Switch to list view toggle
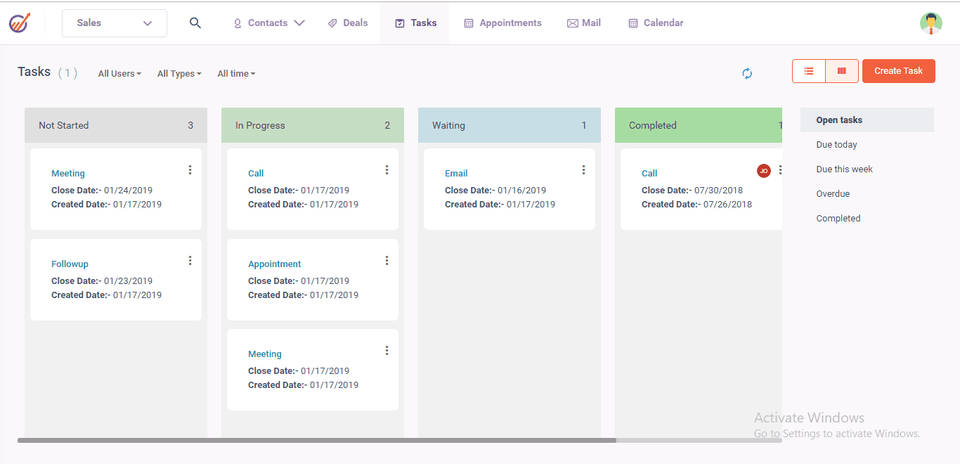This screenshot has width=960, height=464. point(809,71)
